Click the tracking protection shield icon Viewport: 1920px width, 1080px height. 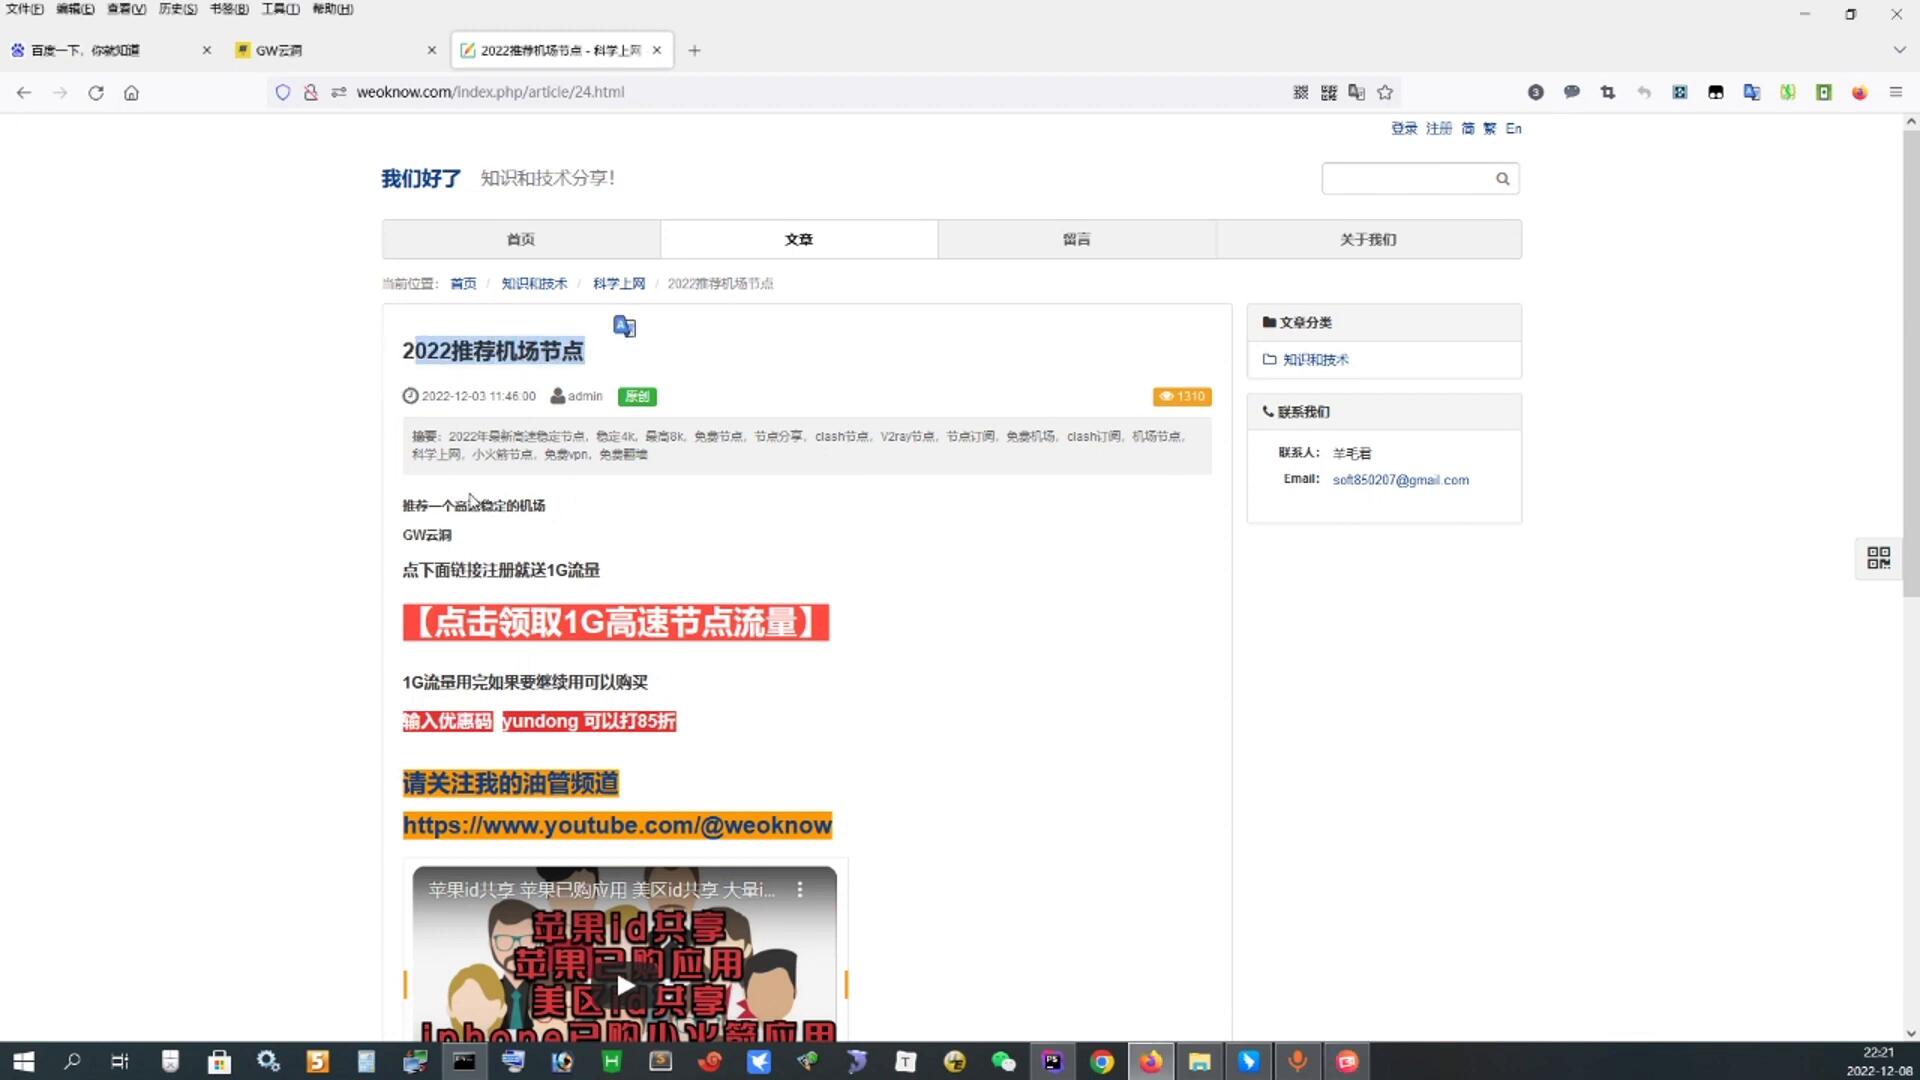pyautogui.click(x=283, y=92)
